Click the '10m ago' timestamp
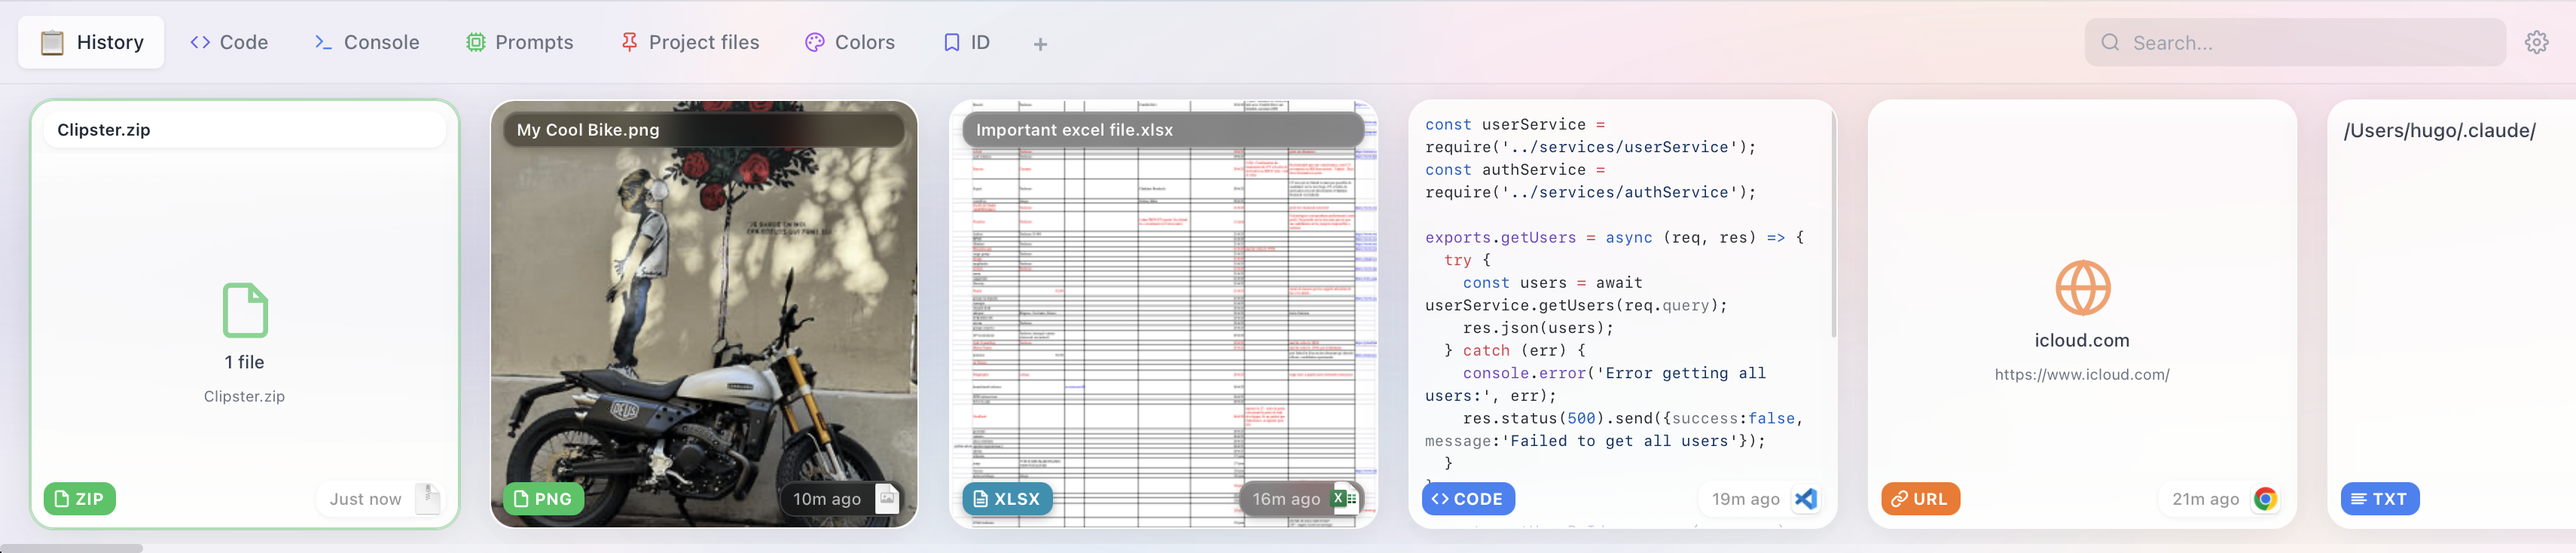The height and width of the screenshot is (553, 2576). [827, 499]
